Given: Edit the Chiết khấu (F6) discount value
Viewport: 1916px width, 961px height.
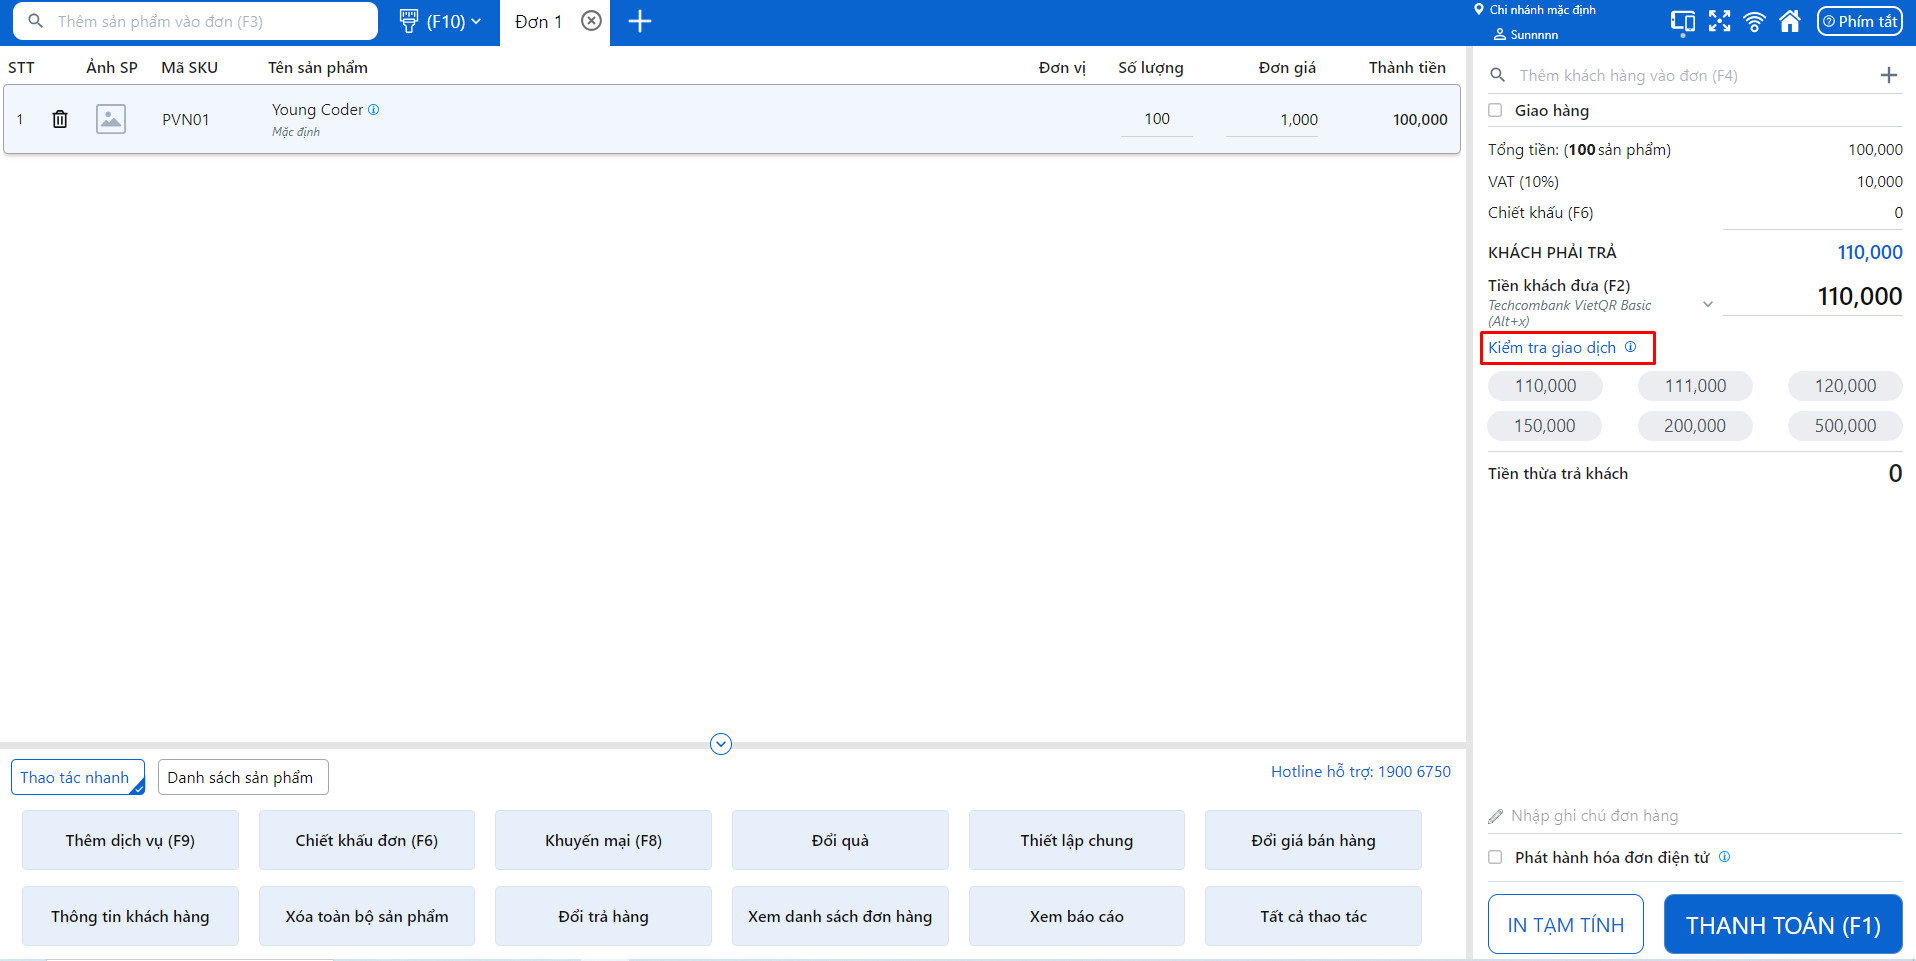Looking at the screenshot, I should [1812, 213].
